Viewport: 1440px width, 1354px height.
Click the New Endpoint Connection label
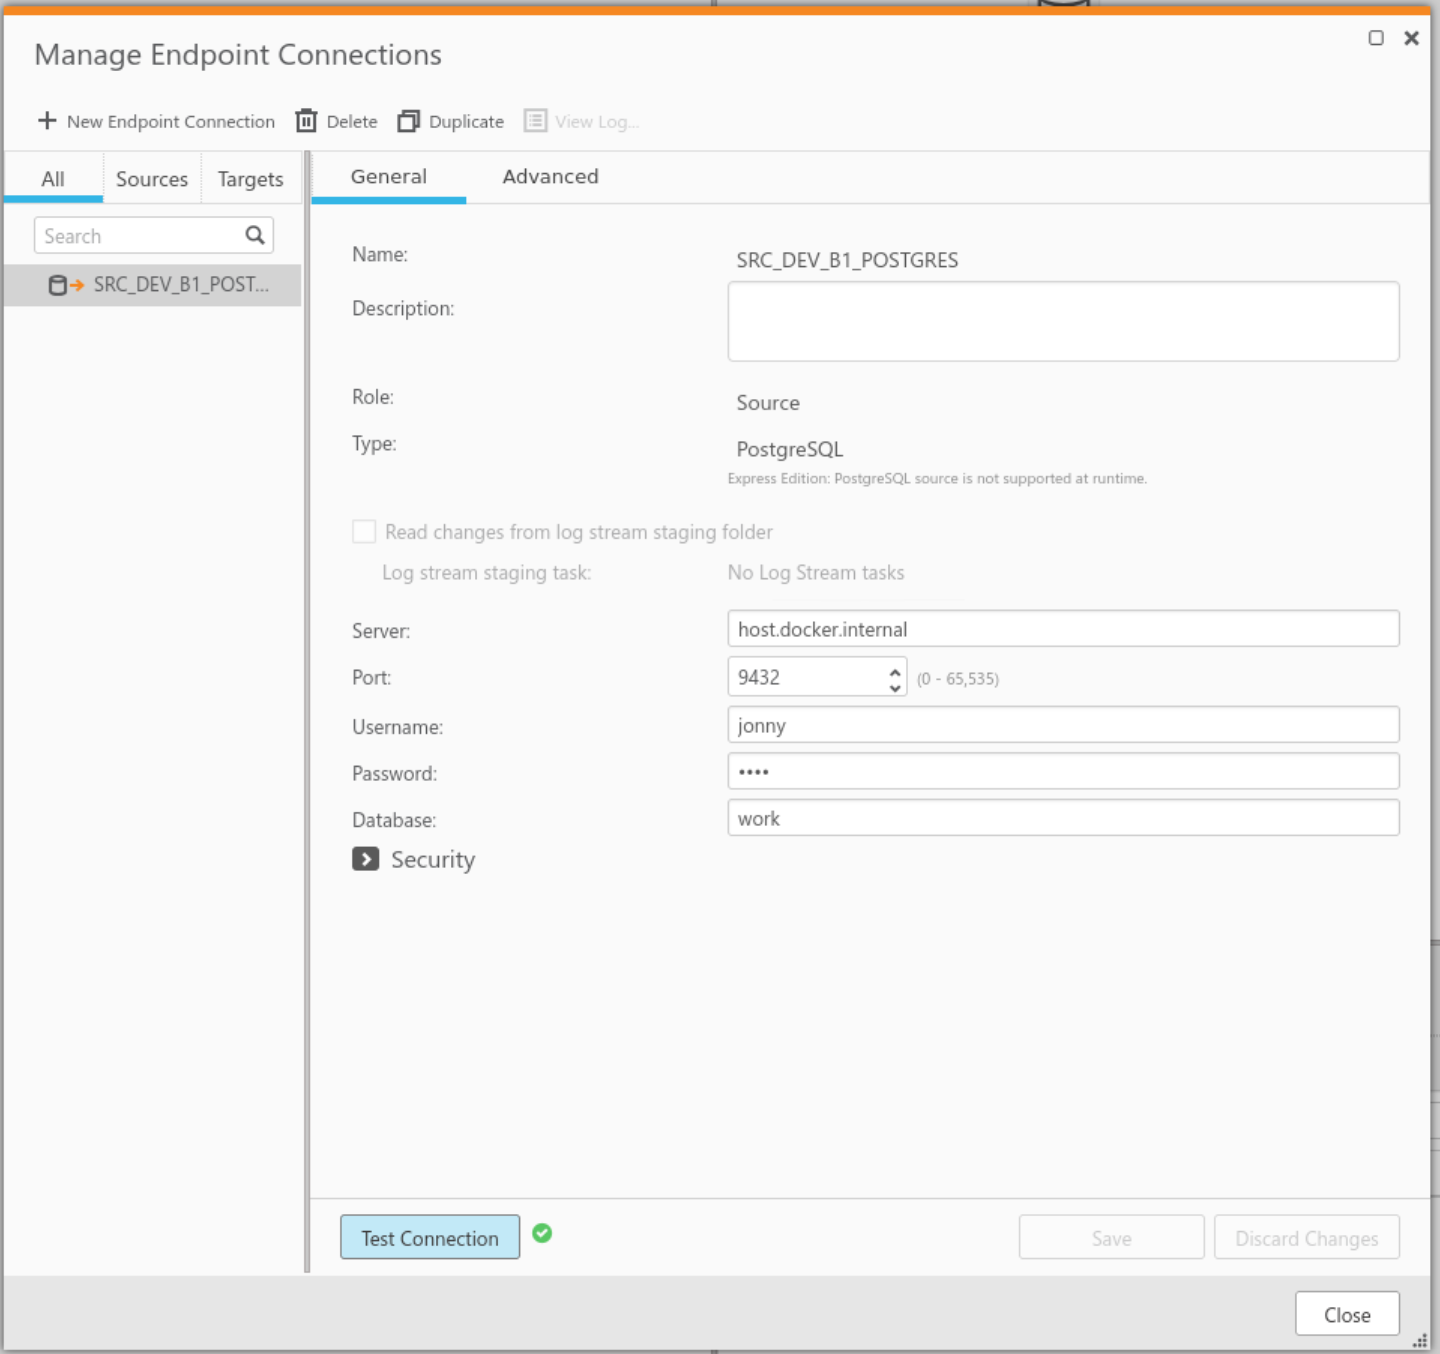coord(171,122)
